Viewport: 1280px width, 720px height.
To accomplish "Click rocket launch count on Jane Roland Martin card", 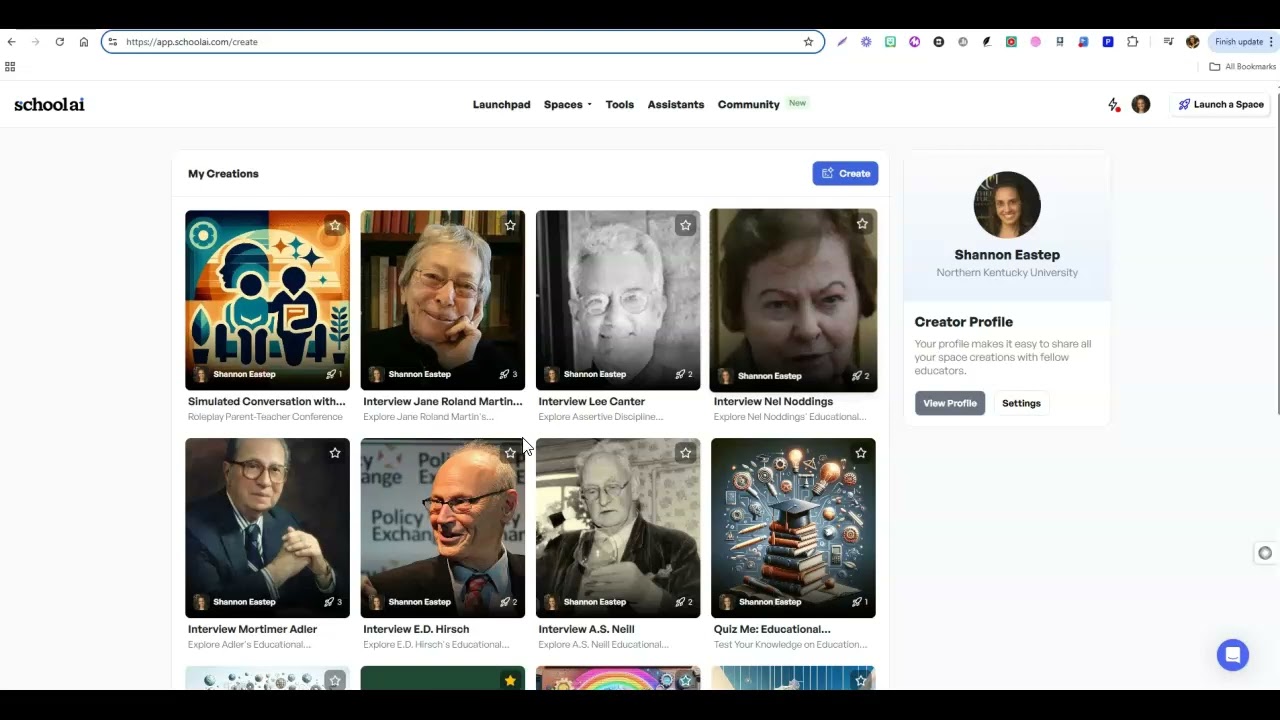I will point(508,374).
